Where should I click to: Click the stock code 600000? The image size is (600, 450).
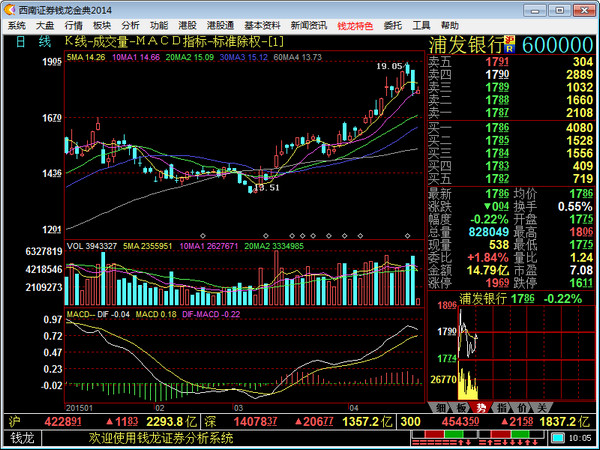coord(557,44)
